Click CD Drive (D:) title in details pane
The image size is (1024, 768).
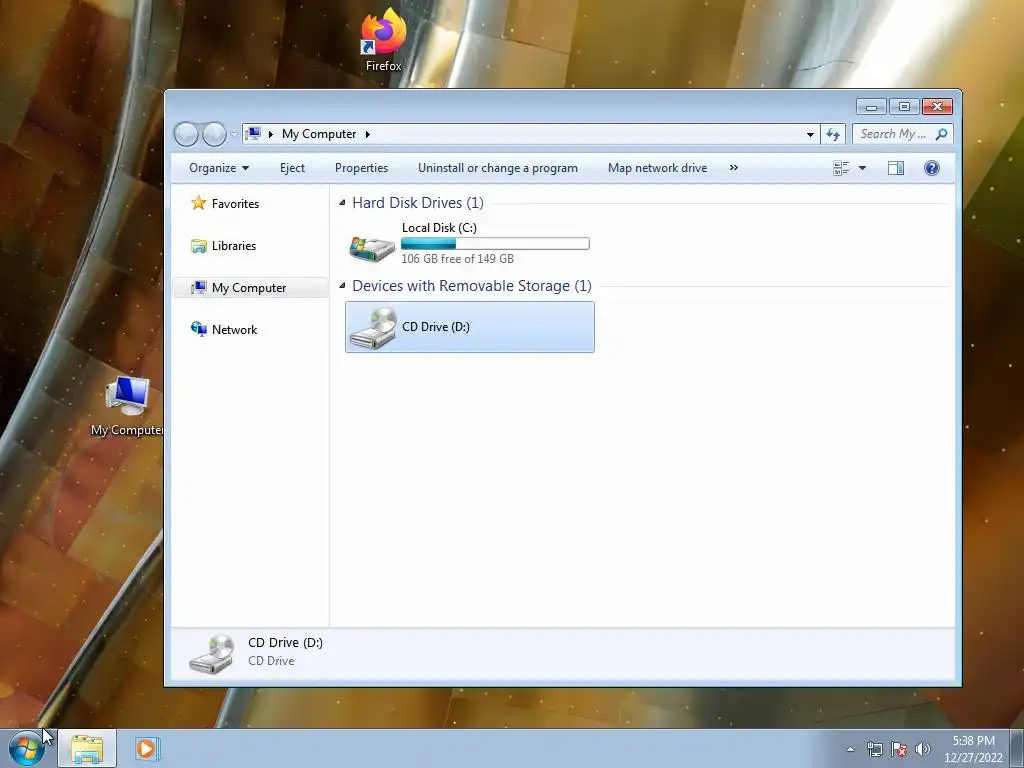pos(285,643)
